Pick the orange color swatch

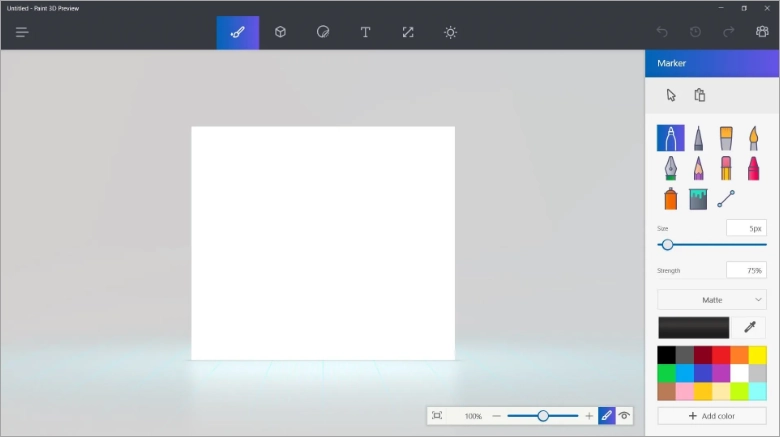[739, 355]
